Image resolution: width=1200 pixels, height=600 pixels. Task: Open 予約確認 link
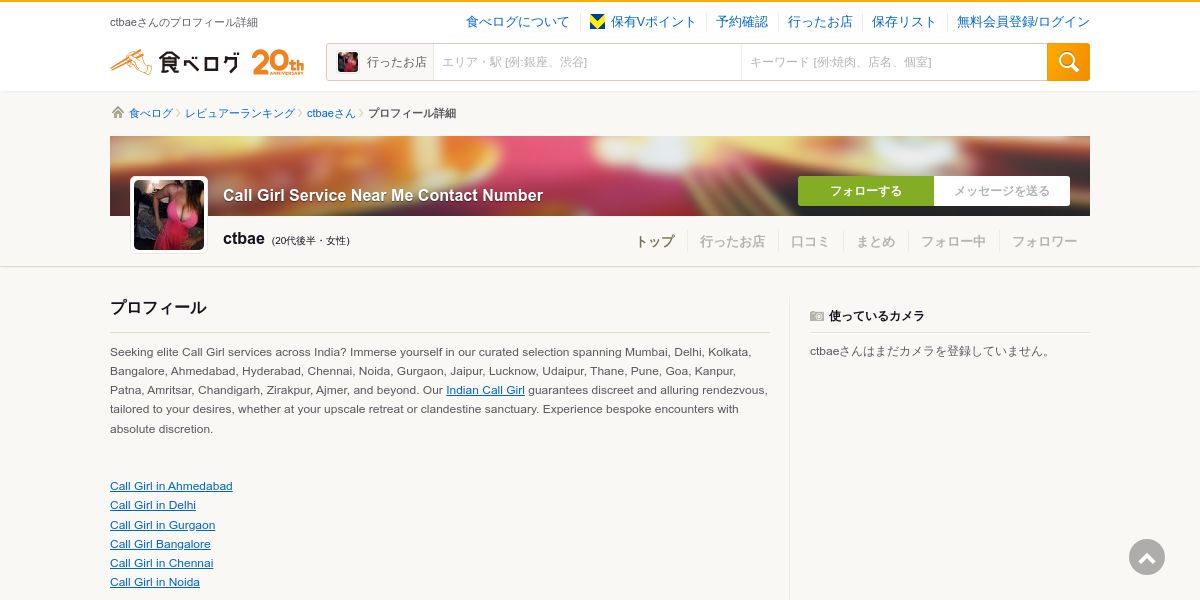742,22
